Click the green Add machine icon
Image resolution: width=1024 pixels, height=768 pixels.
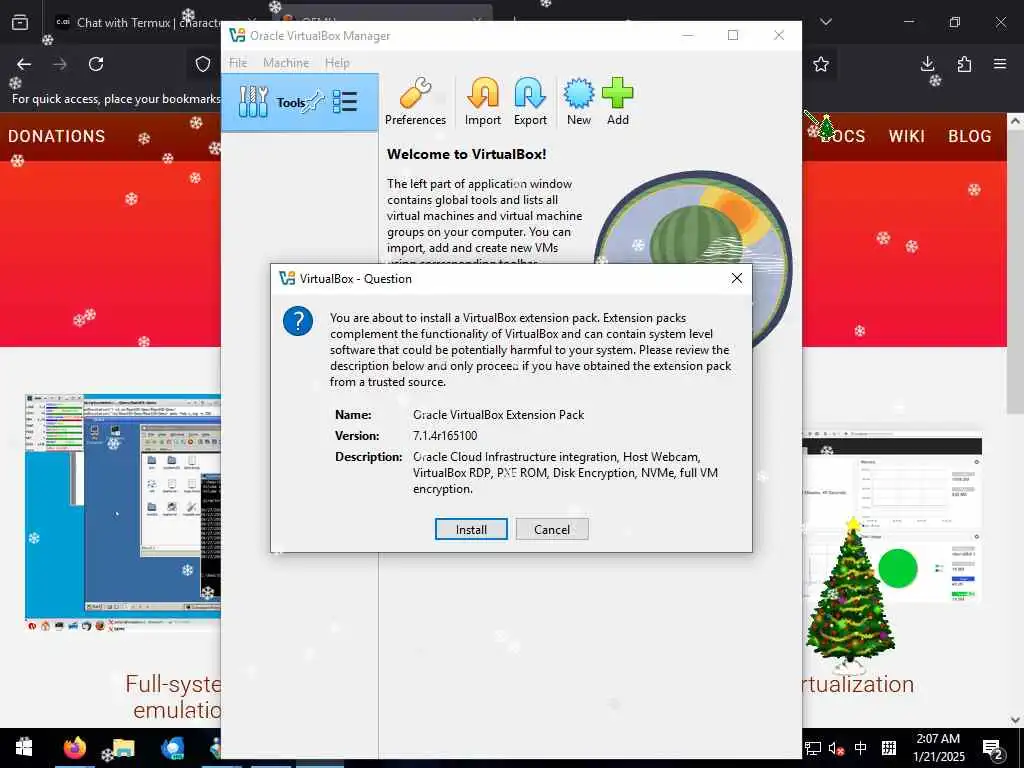click(617, 102)
